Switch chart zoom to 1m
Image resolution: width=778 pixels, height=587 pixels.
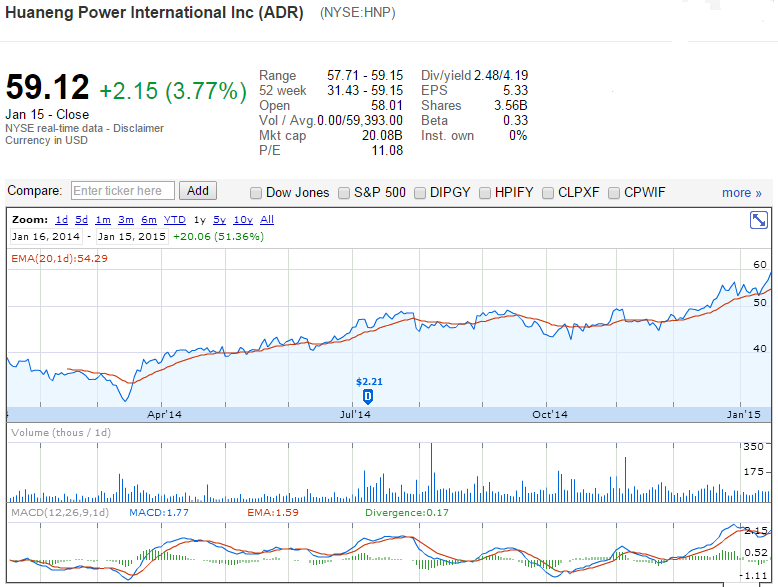point(103,220)
